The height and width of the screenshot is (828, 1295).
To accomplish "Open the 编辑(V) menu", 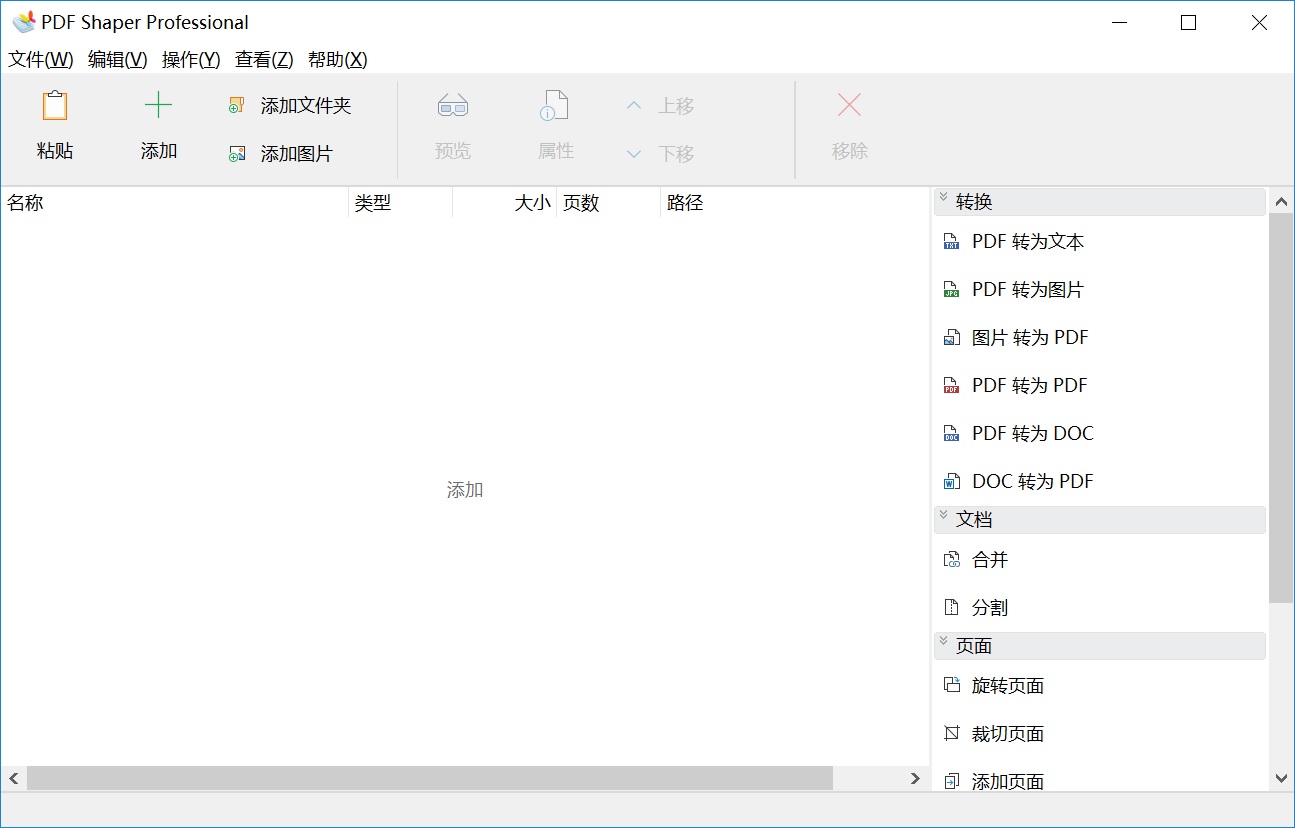I will (118, 60).
